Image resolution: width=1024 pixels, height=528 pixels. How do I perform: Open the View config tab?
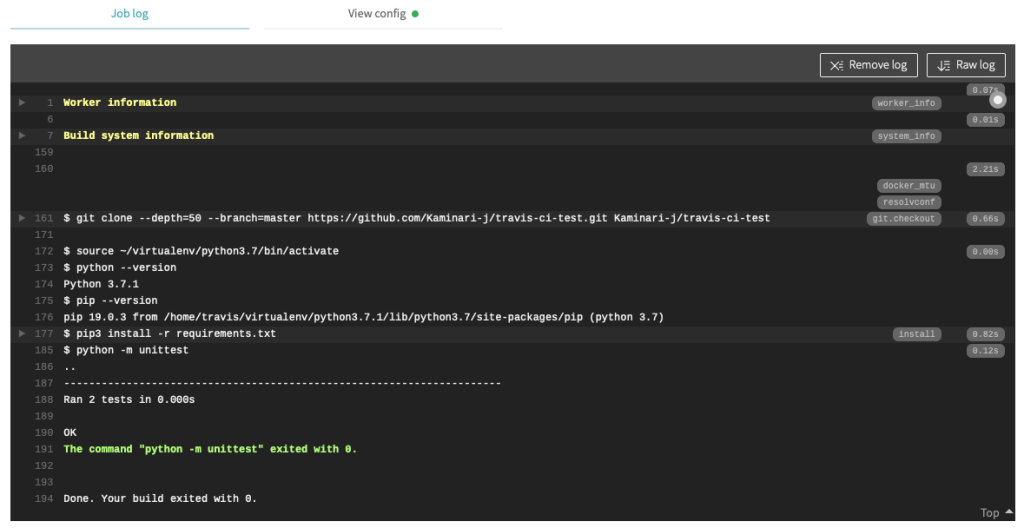[x=383, y=14]
